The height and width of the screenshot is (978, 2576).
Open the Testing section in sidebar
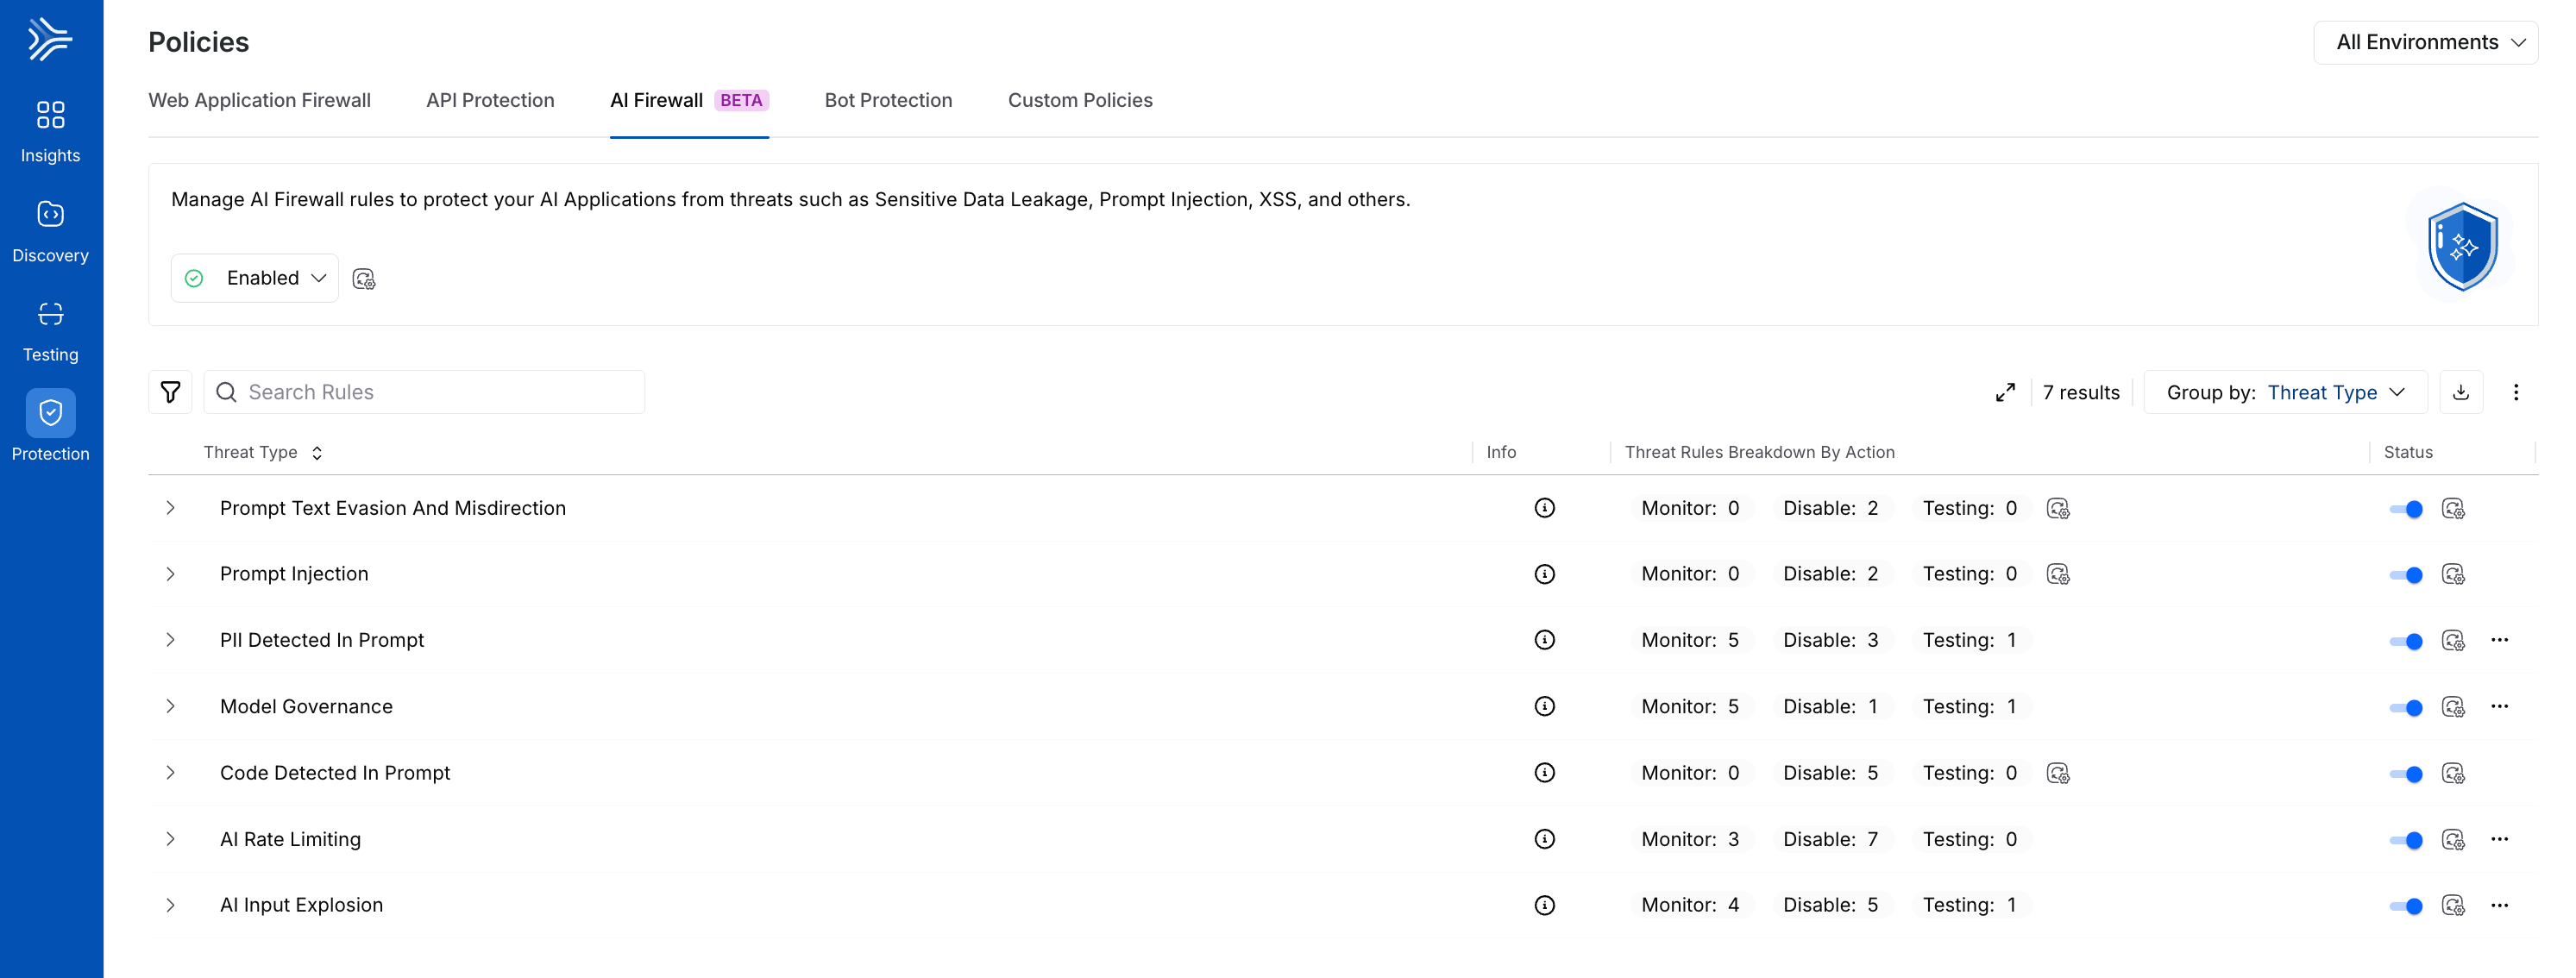click(x=50, y=331)
